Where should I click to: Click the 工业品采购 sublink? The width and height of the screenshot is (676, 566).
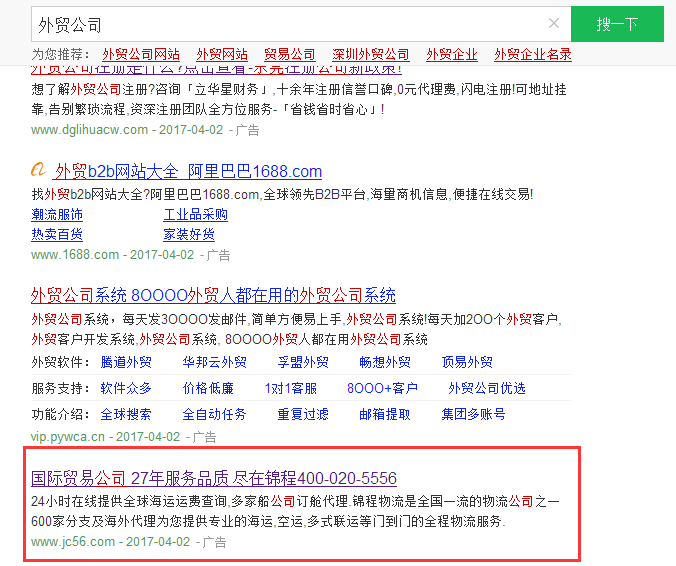[x=195, y=214]
